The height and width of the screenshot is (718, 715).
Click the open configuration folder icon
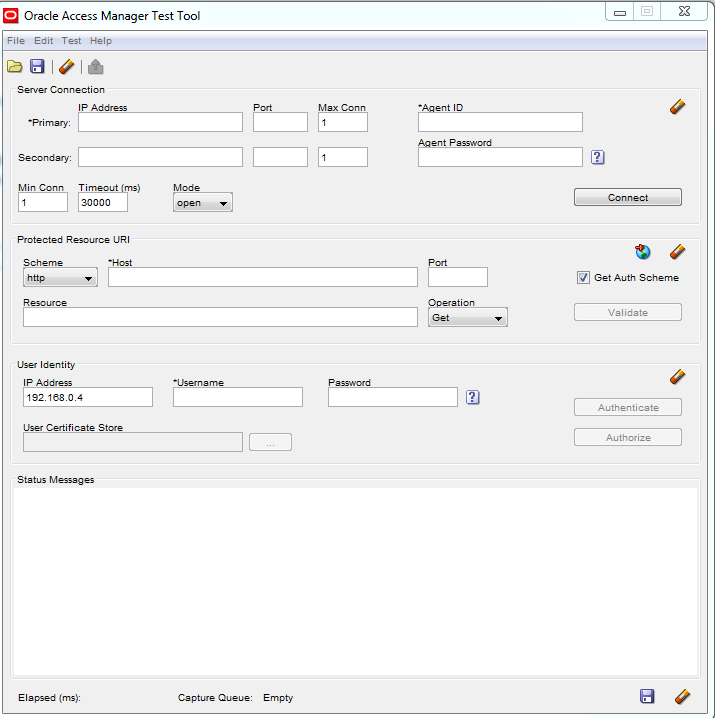(x=15, y=67)
